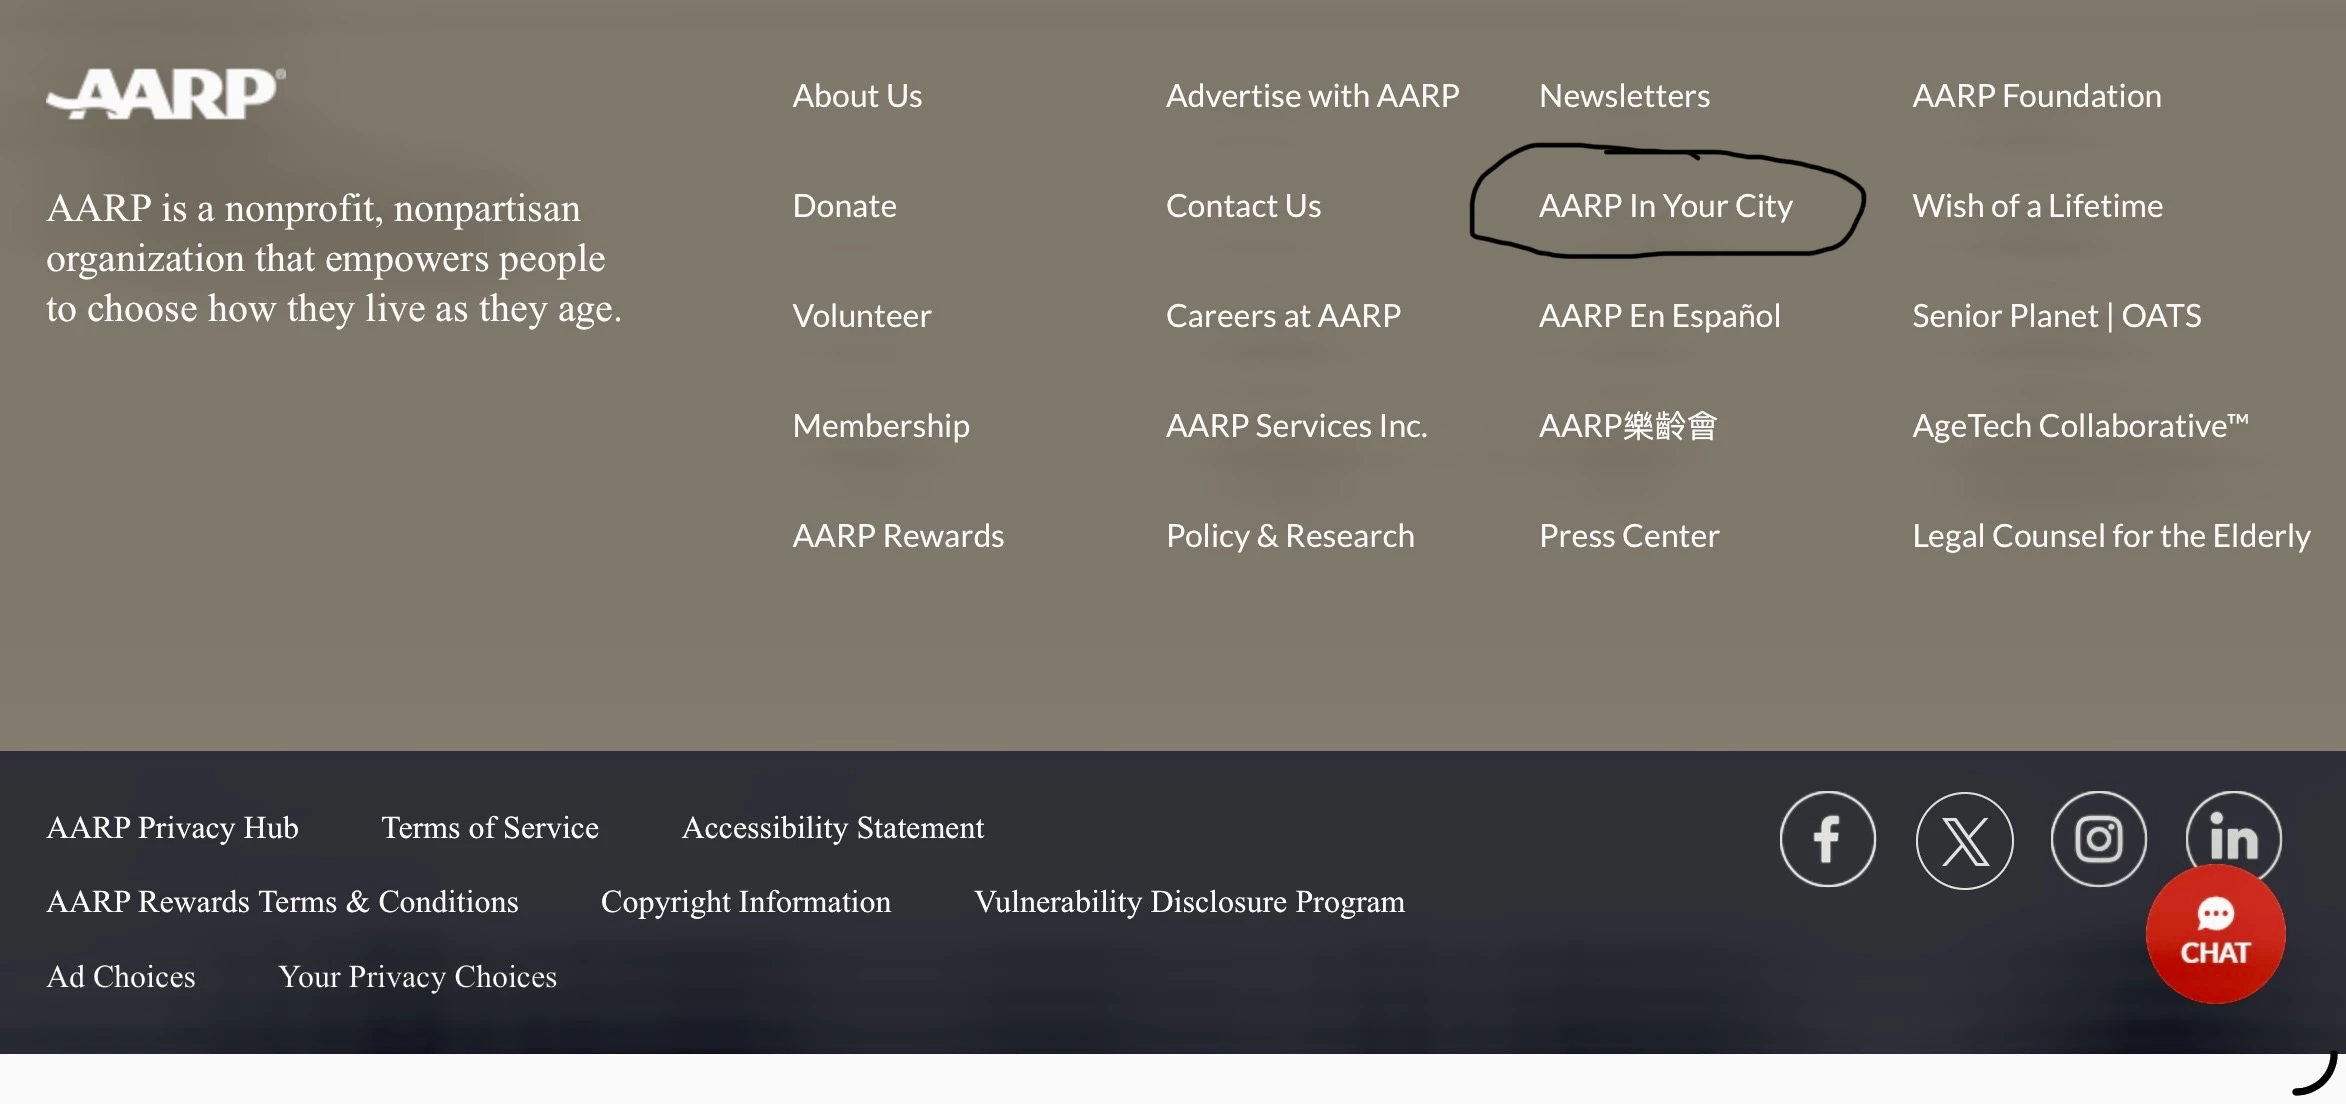This screenshot has height=1104, width=2346.
Task: Select Legal Counsel for the Elderly
Action: [2111, 536]
